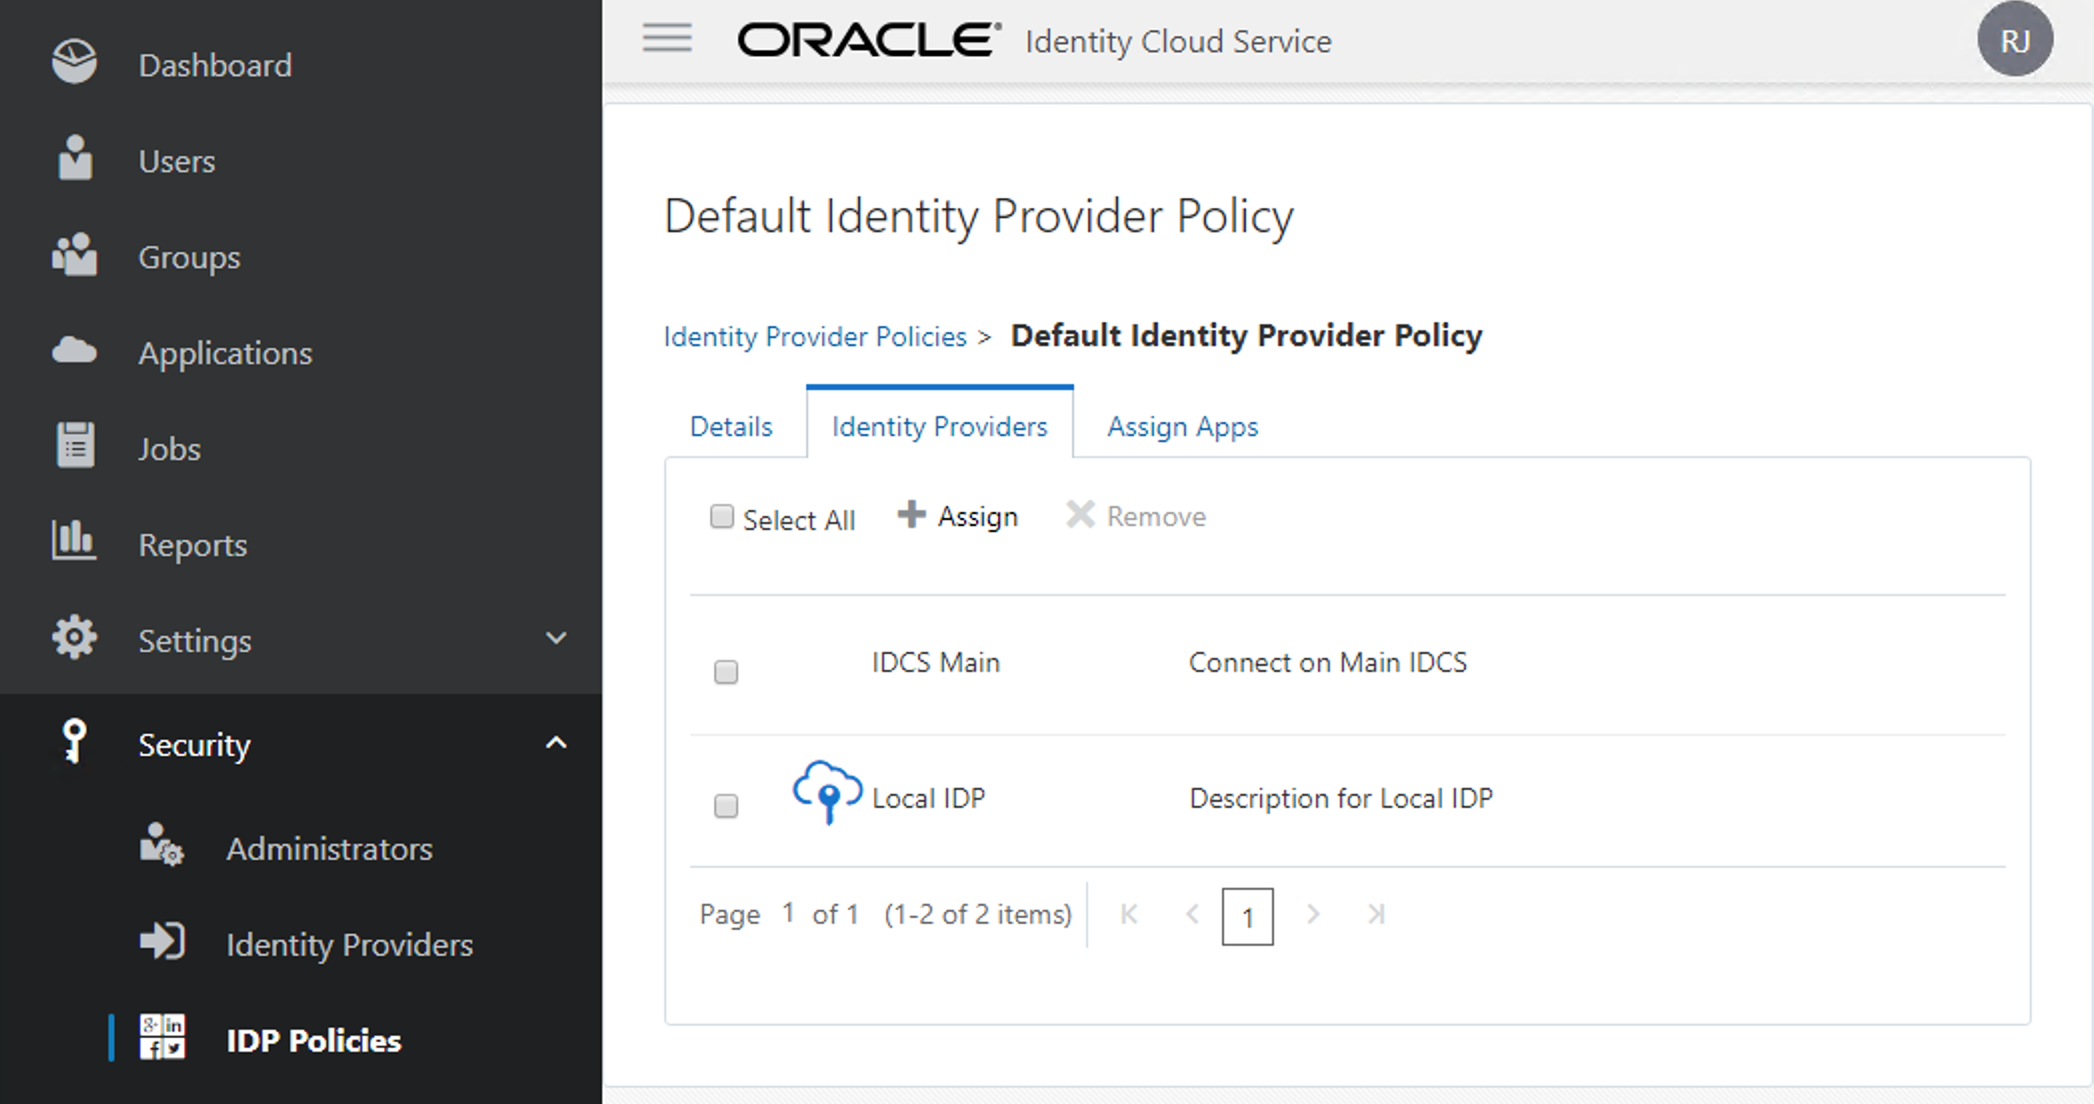Click the '(1-2 of 2 items)' pagination text
The width and height of the screenshot is (2094, 1104).
pyautogui.click(x=977, y=914)
